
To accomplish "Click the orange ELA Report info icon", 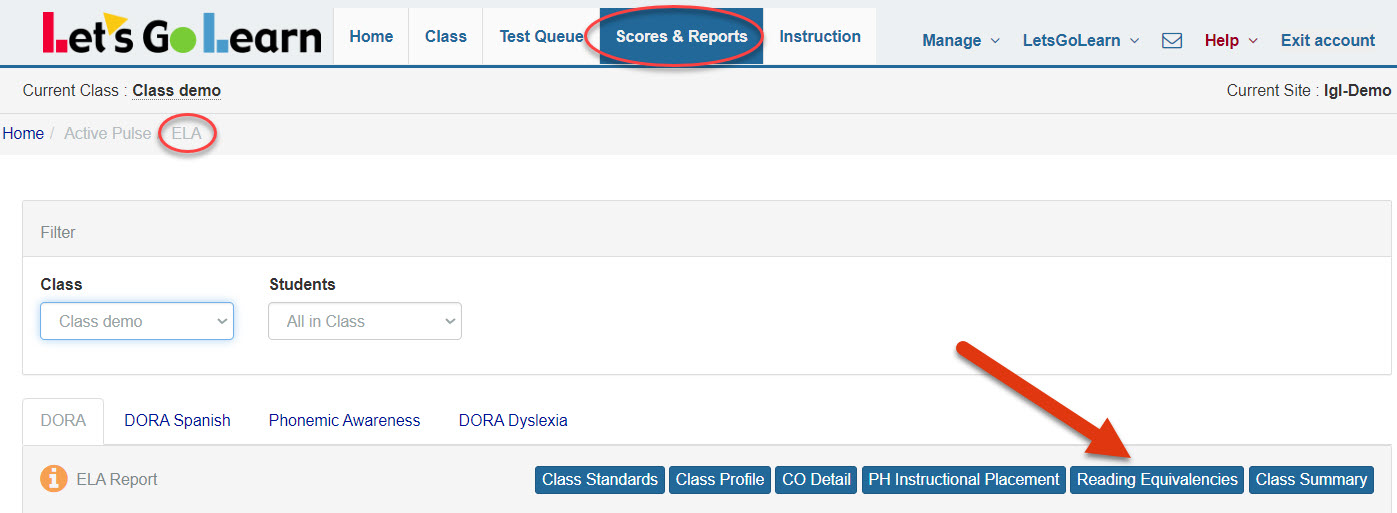I will coord(54,479).
